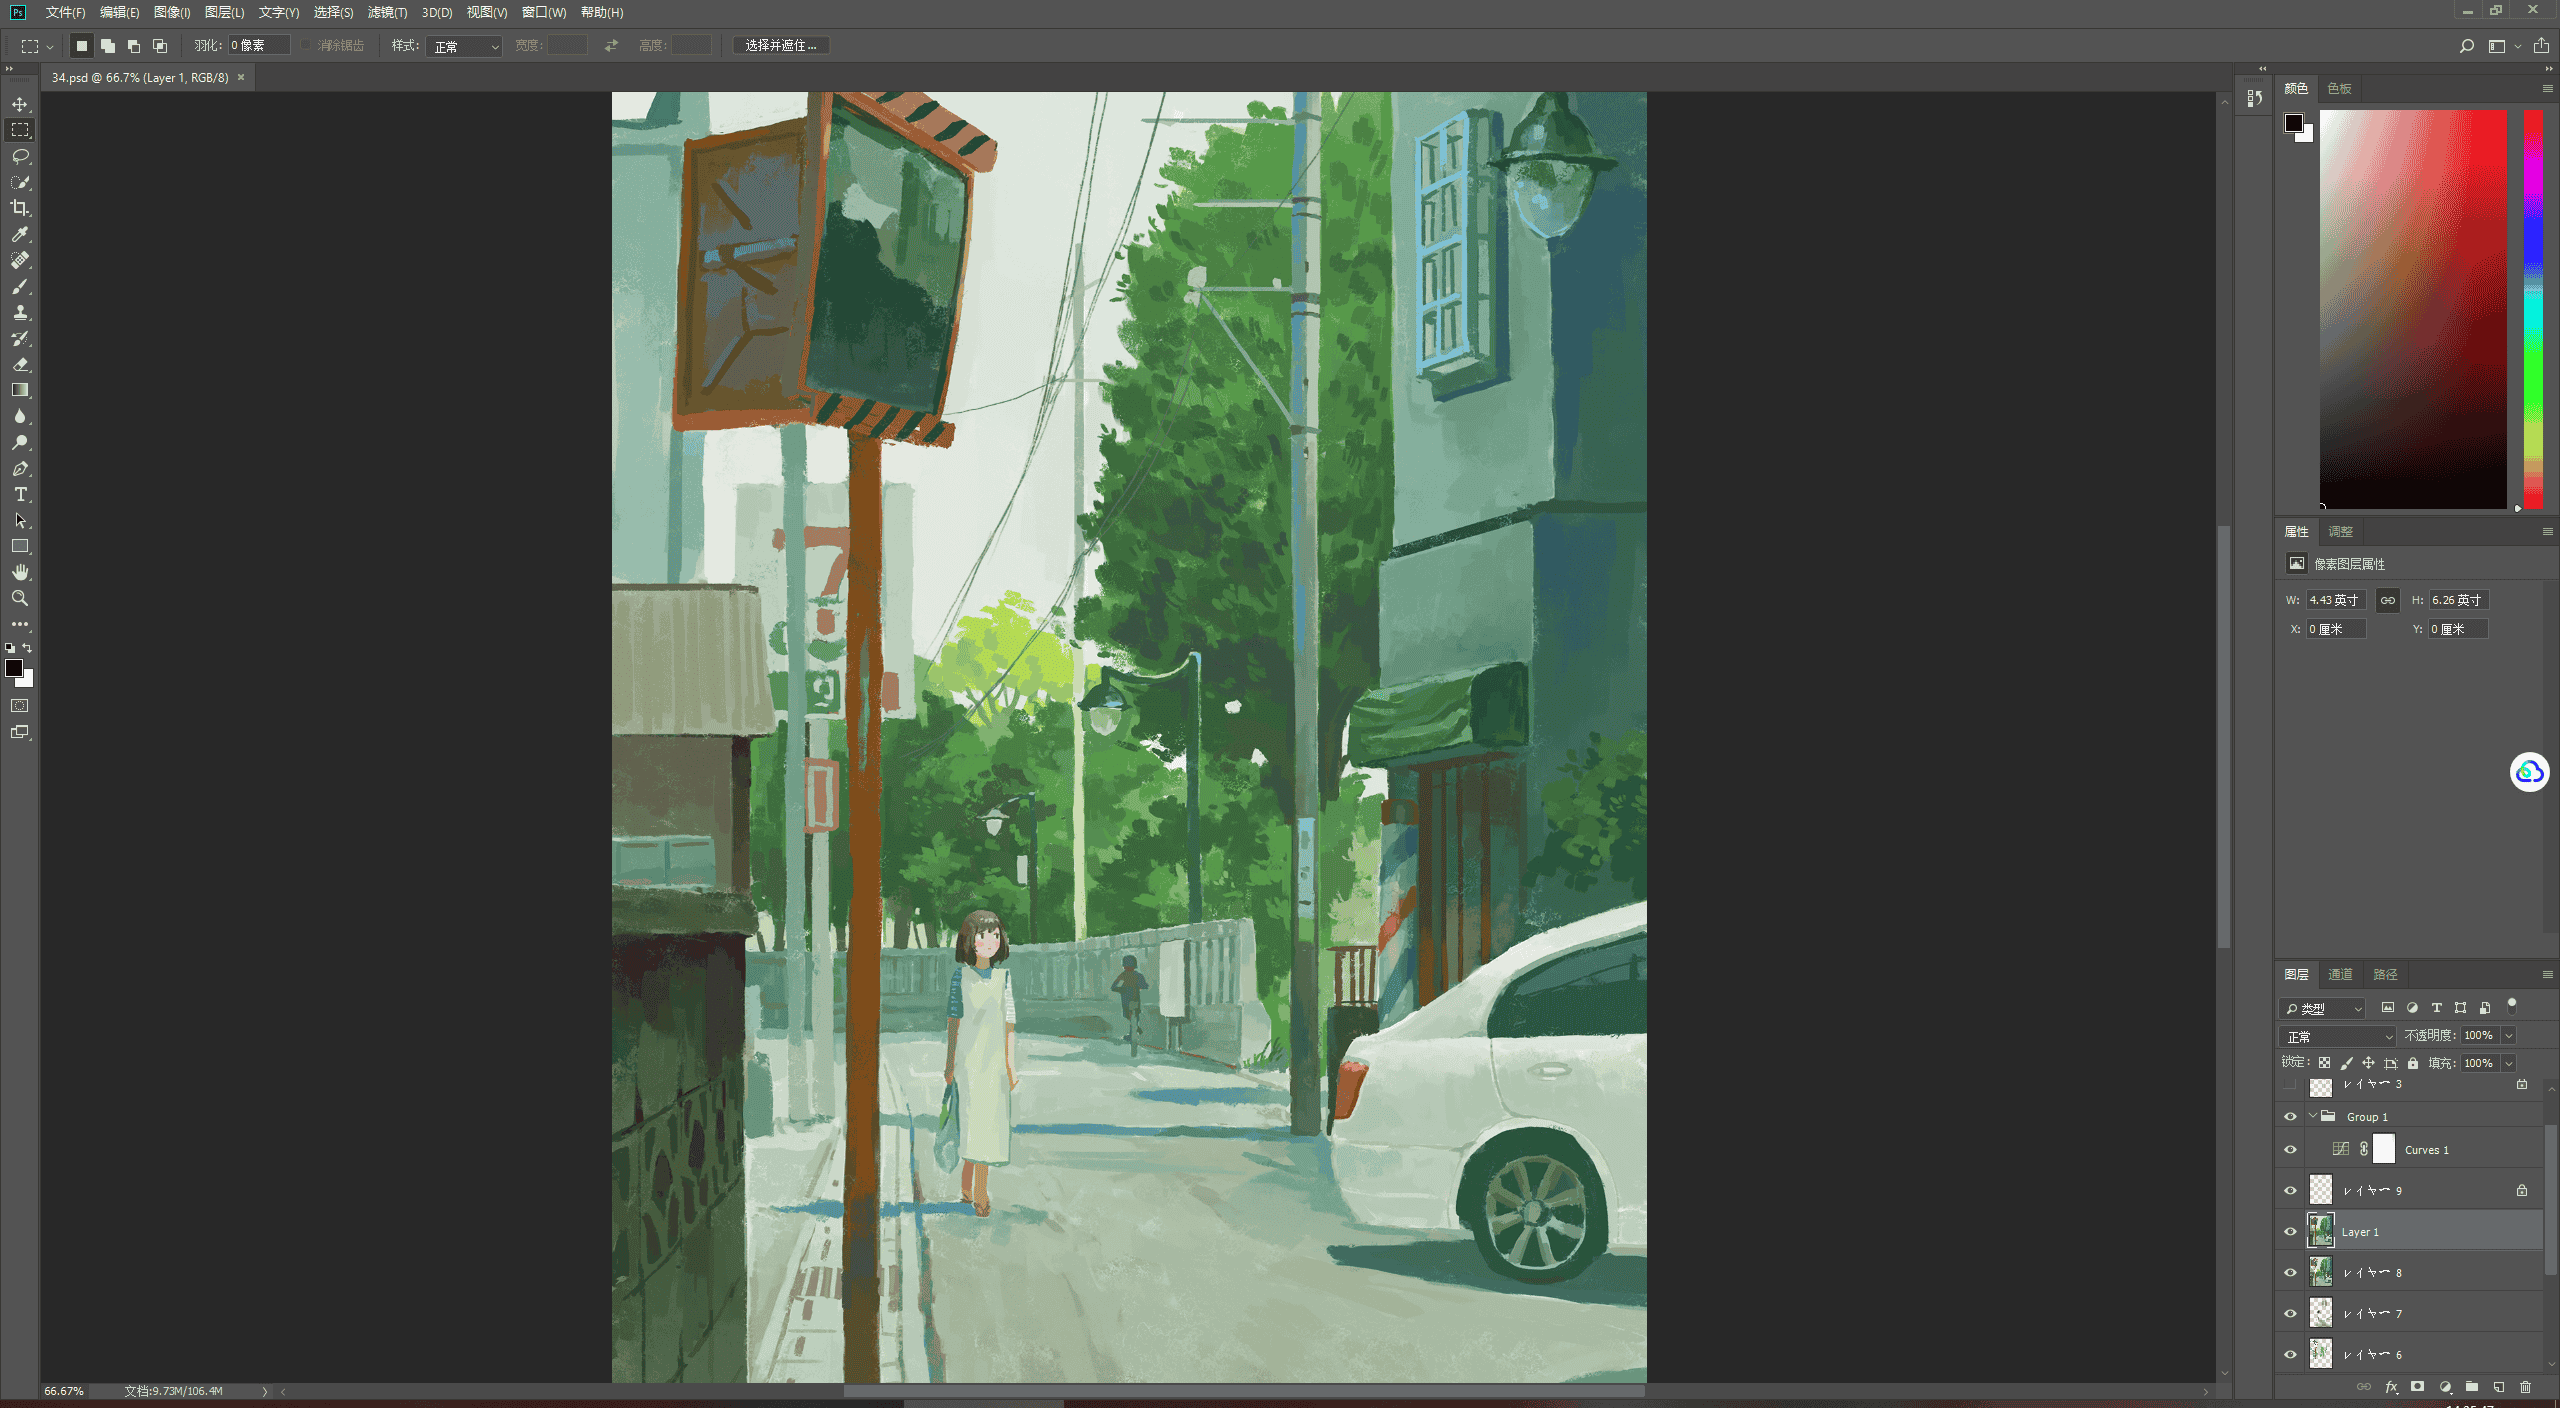This screenshot has width=2560, height=1408.
Task: Select the Horizontal Type tool
Action: (x=20, y=494)
